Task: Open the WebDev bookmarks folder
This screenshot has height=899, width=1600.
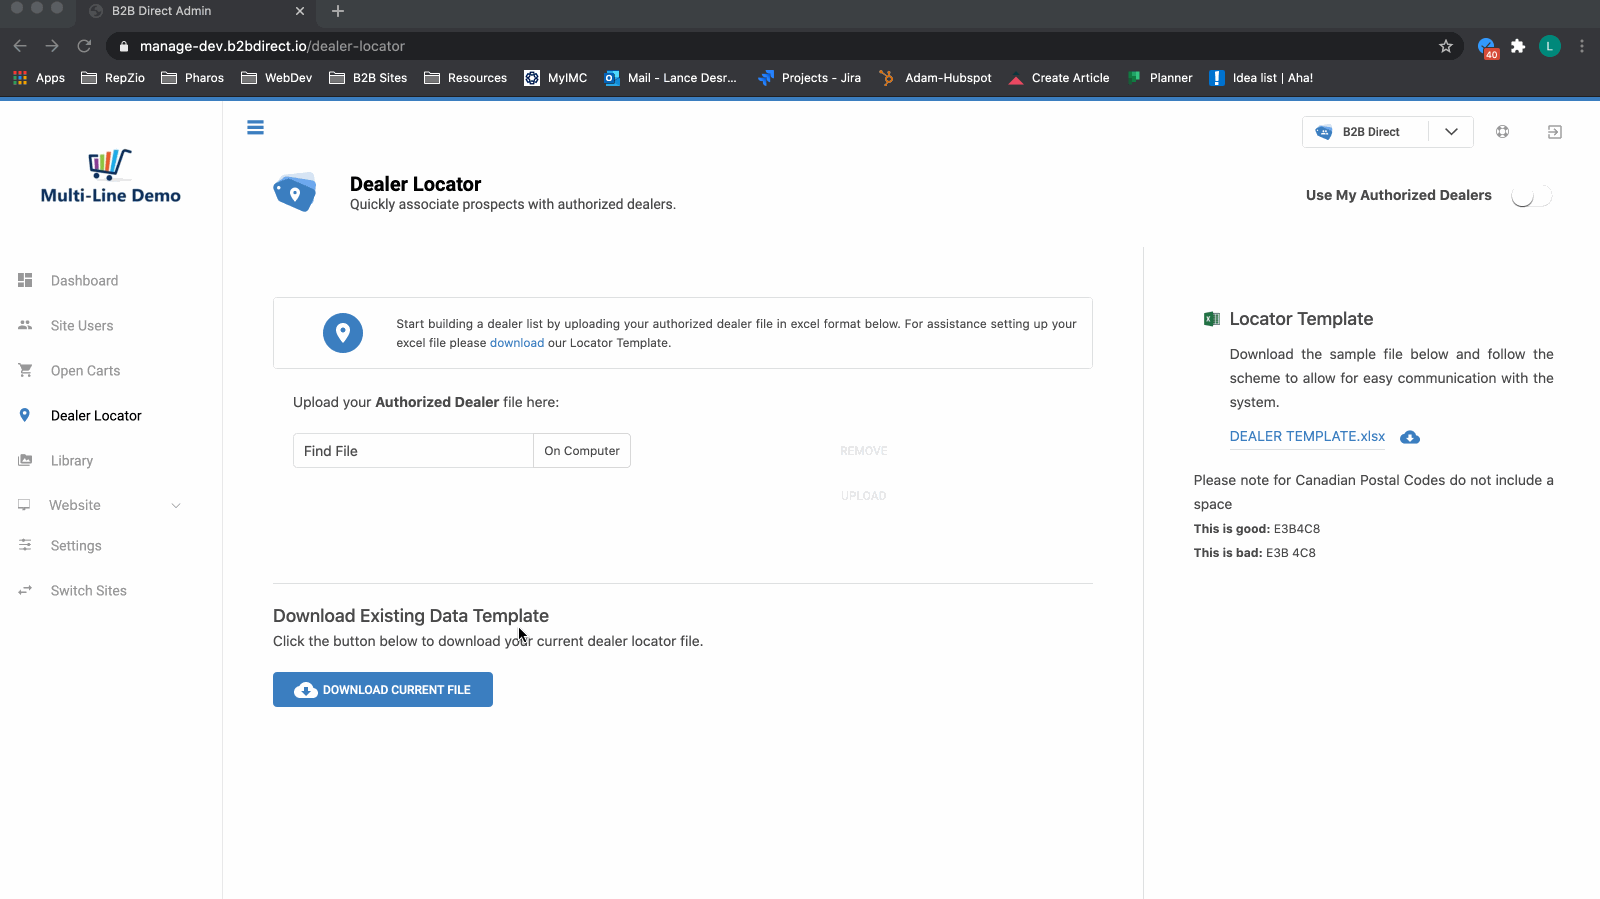Action: pos(277,78)
